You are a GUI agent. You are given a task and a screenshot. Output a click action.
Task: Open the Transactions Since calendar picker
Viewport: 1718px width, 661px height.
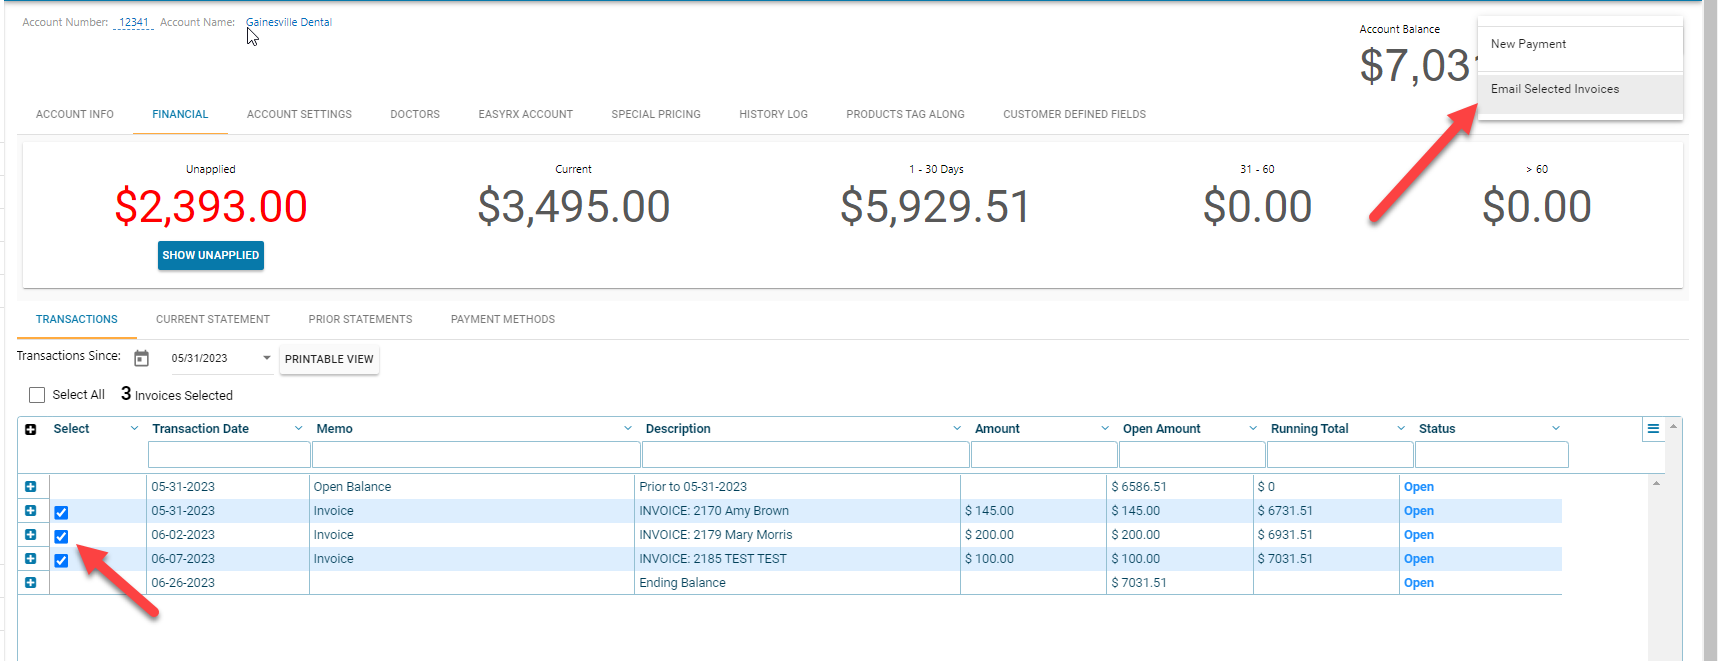(142, 358)
